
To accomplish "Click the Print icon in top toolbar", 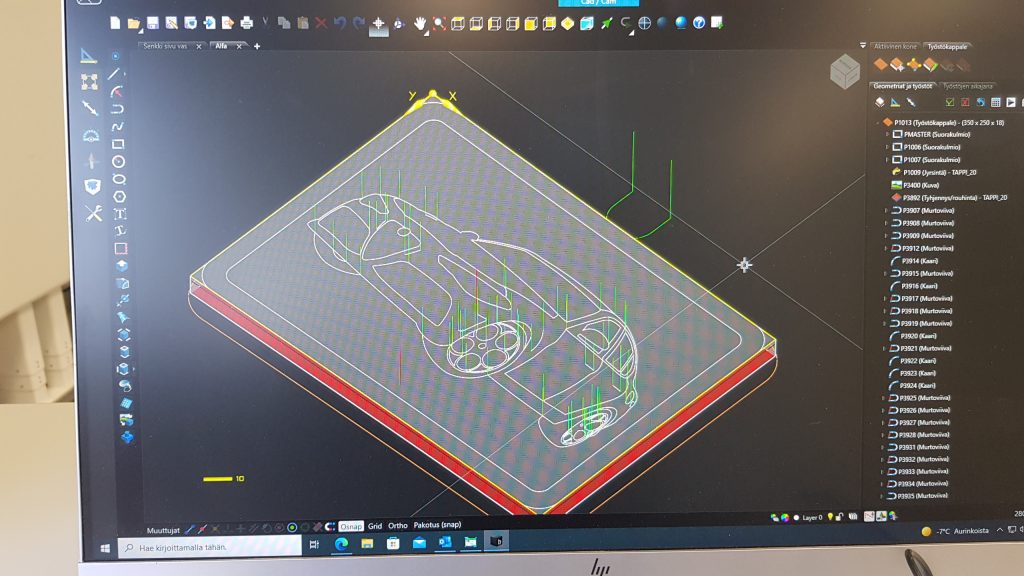I will pyautogui.click(x=246, y=22).
